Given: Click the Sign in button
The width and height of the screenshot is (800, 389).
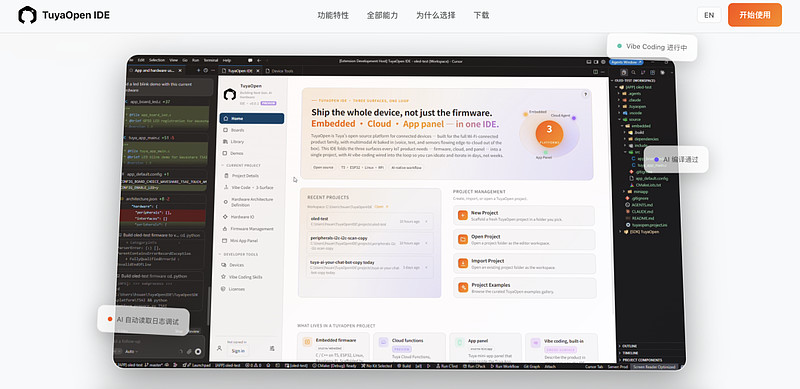Looking at the screenshot, I should coord(238,351).
